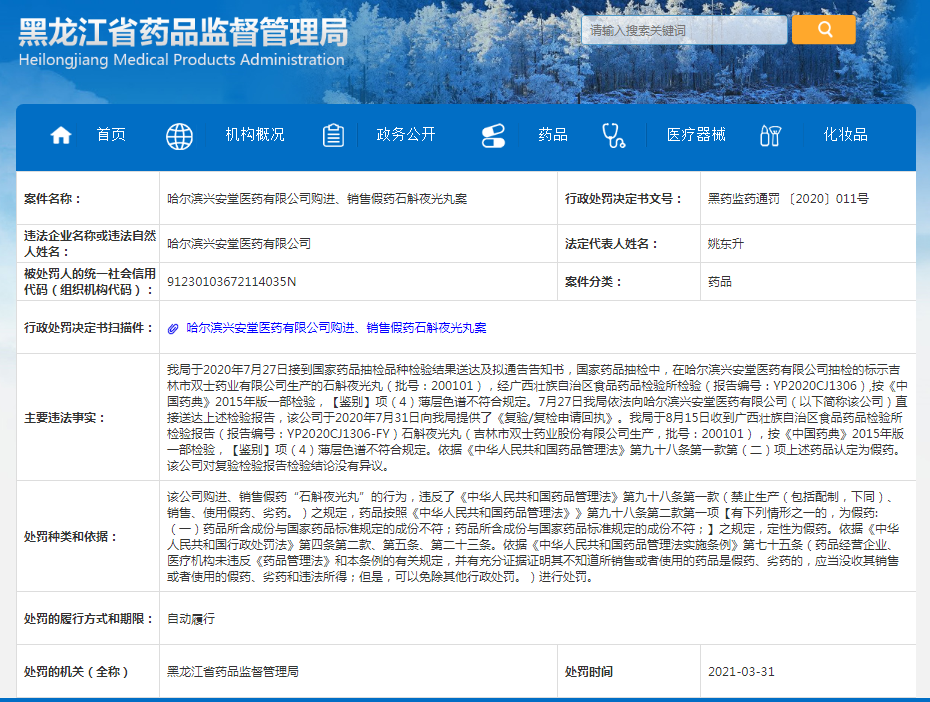Click the home icon in navigation bar

point(61,136)
